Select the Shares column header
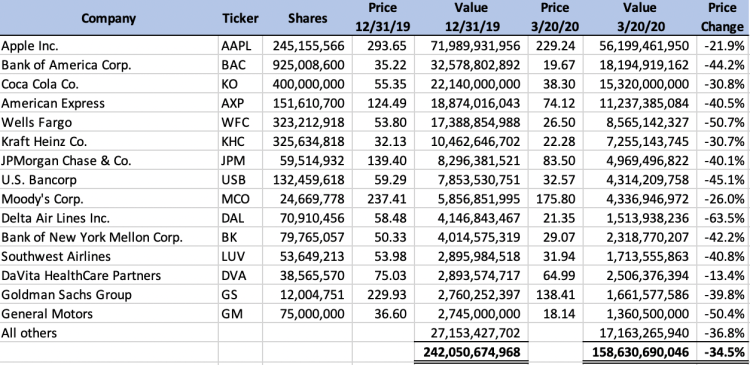750x365 pixels. pyautogui.click(x=308, y=18)
